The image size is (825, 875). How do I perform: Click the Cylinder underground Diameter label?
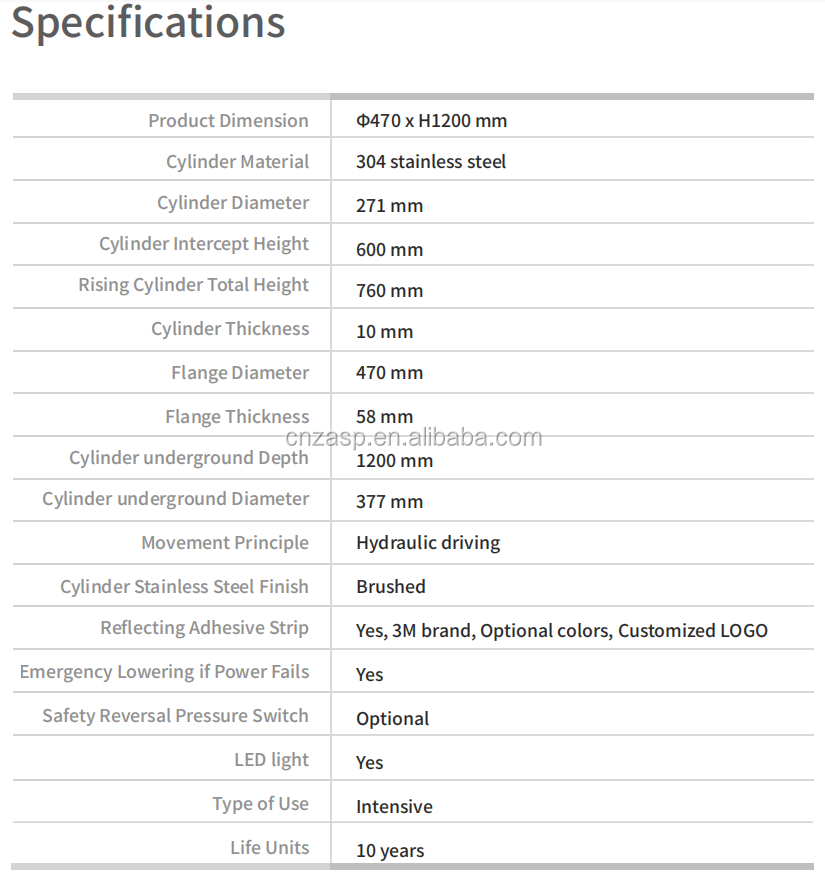(175, 499)
